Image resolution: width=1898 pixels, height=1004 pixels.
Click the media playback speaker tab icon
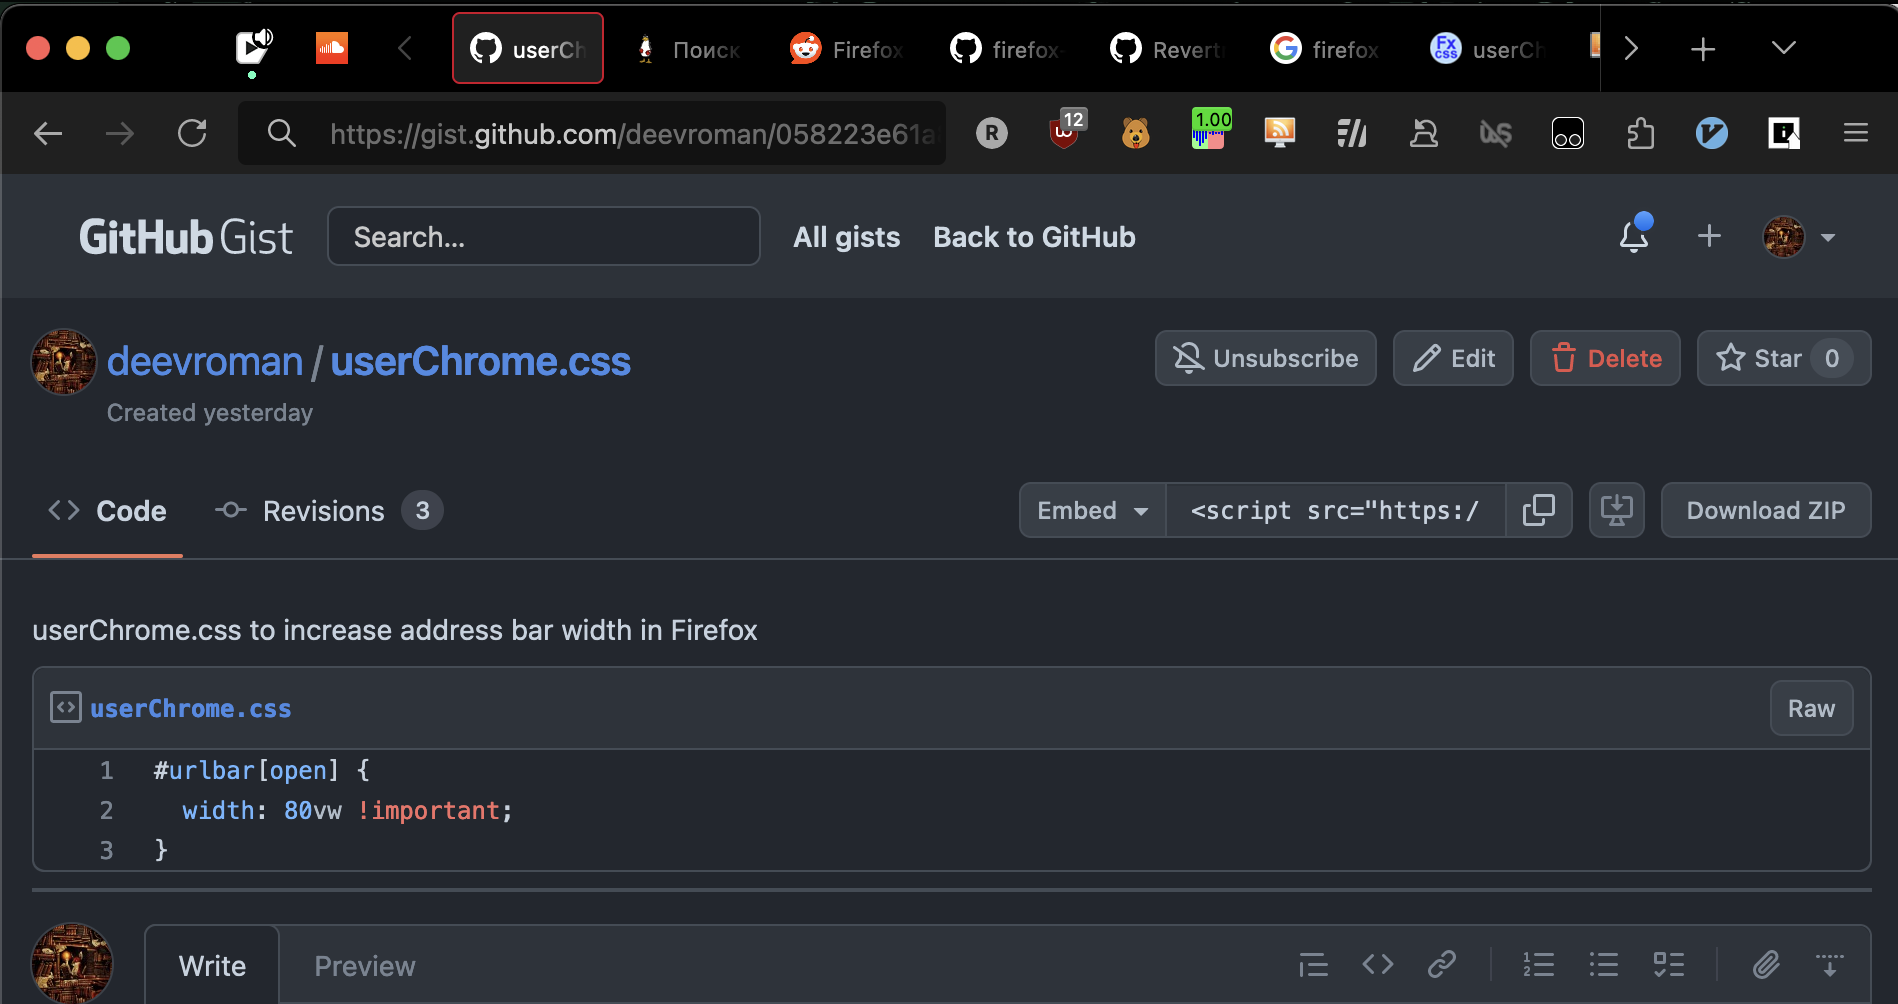click(253, 48)
